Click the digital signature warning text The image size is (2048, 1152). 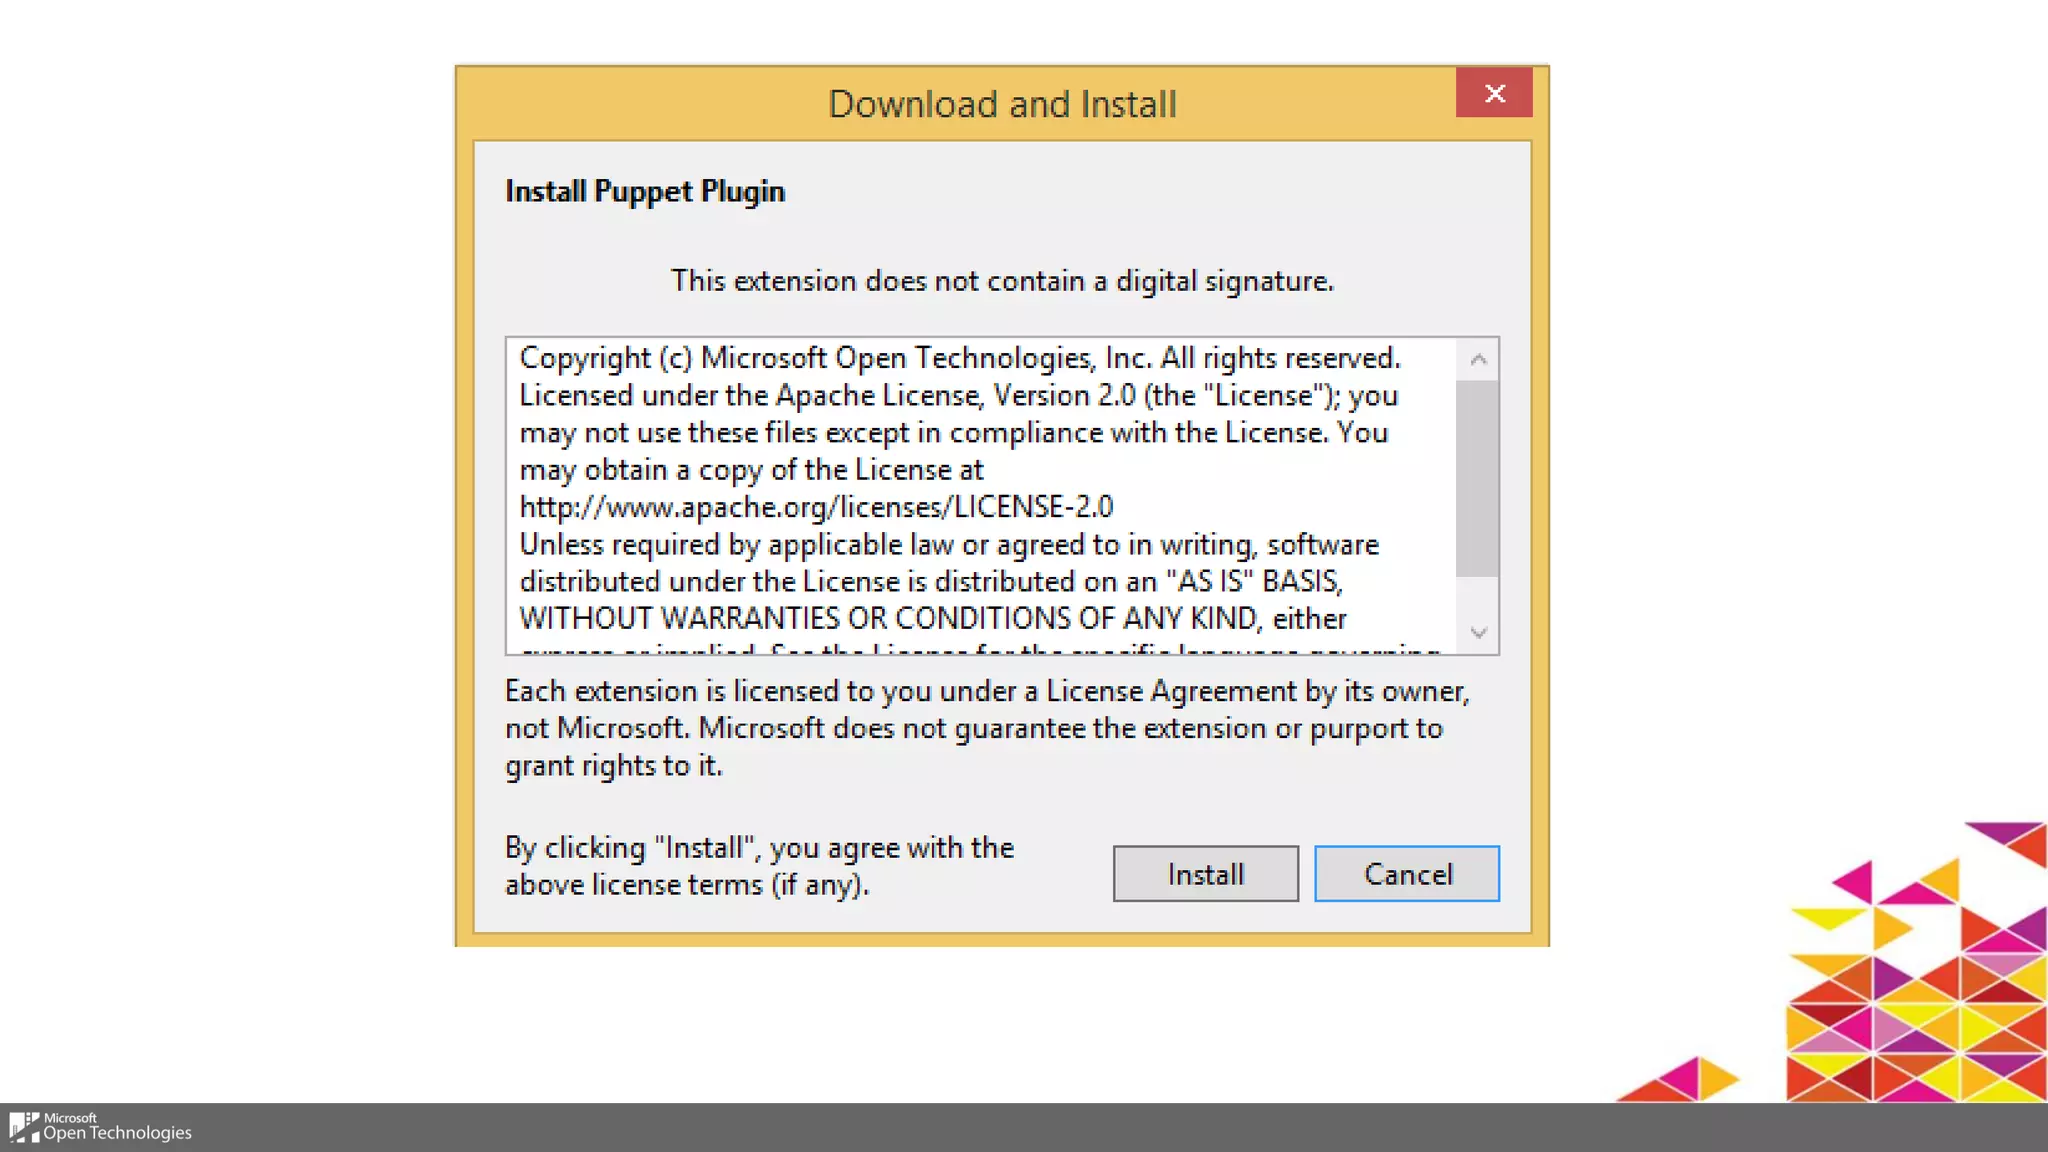point(1002,281)
